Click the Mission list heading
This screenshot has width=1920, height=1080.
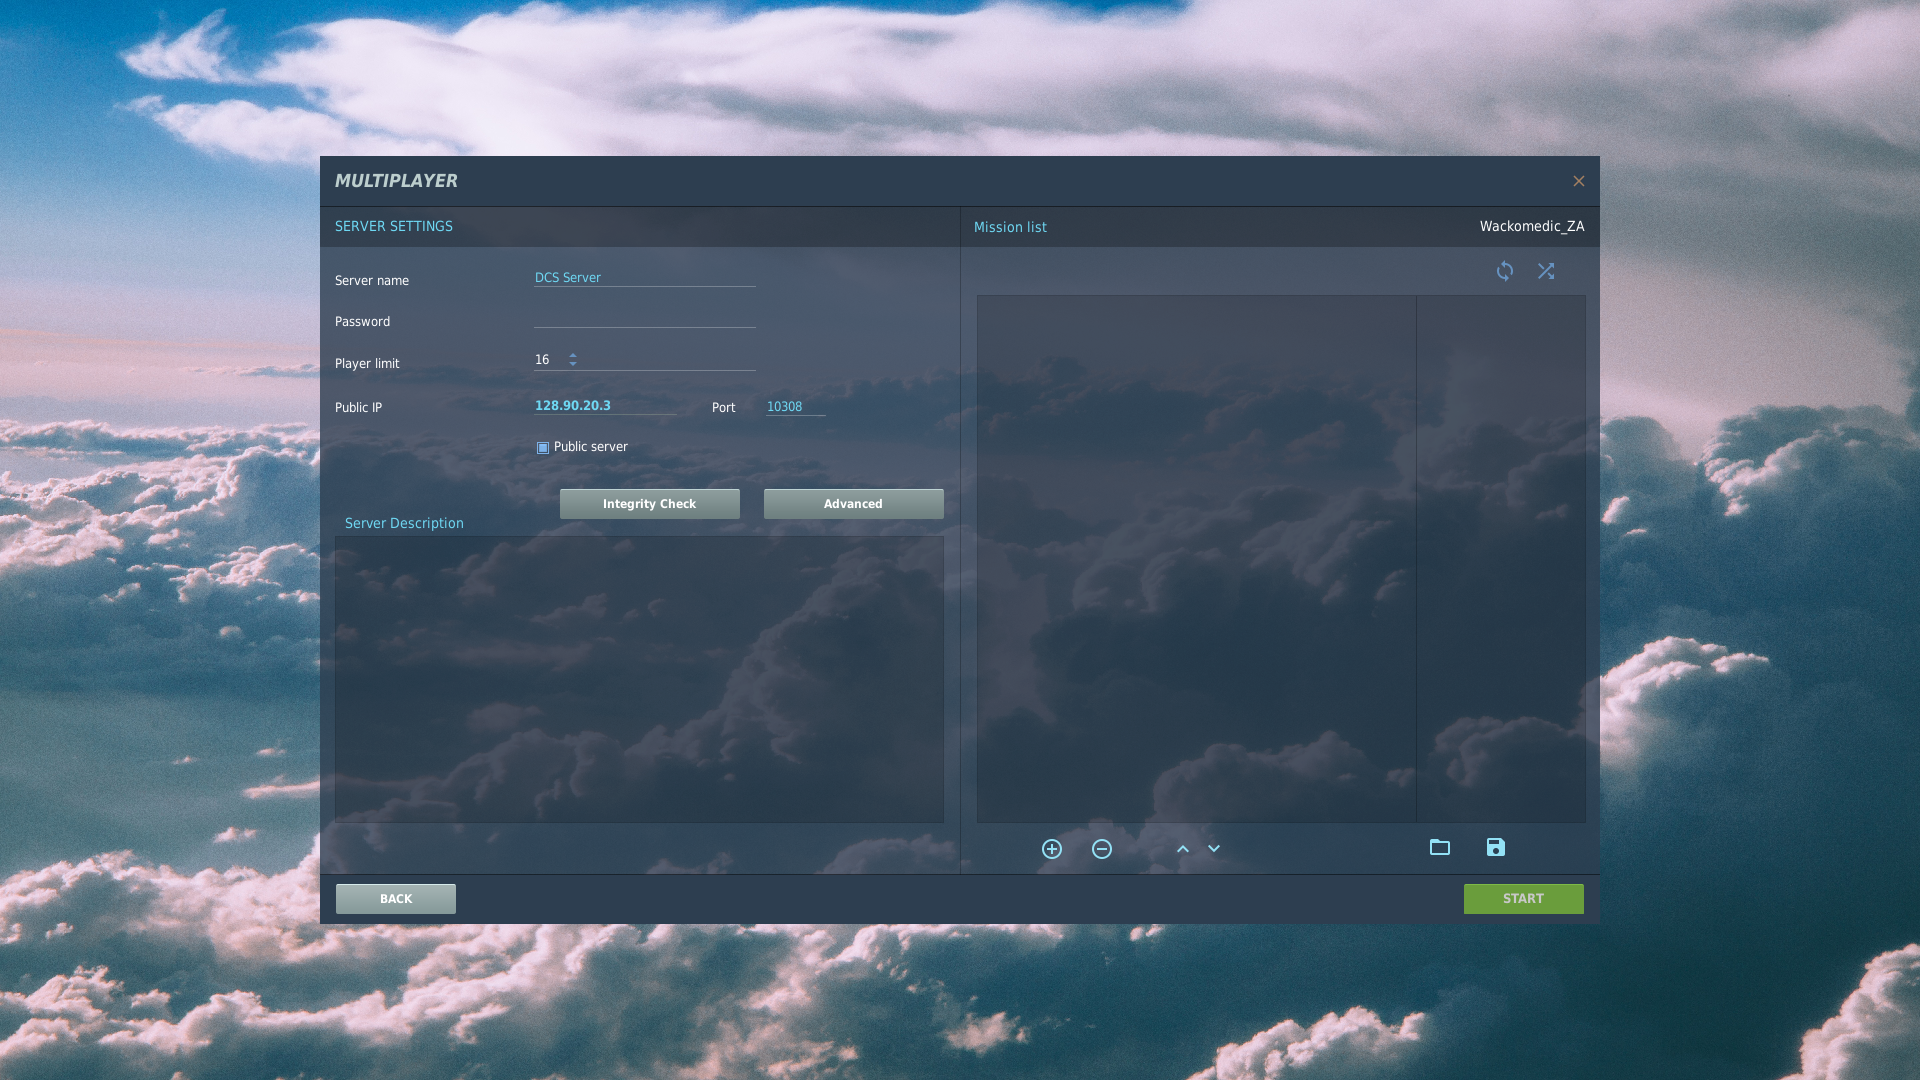pos(1010,227)
